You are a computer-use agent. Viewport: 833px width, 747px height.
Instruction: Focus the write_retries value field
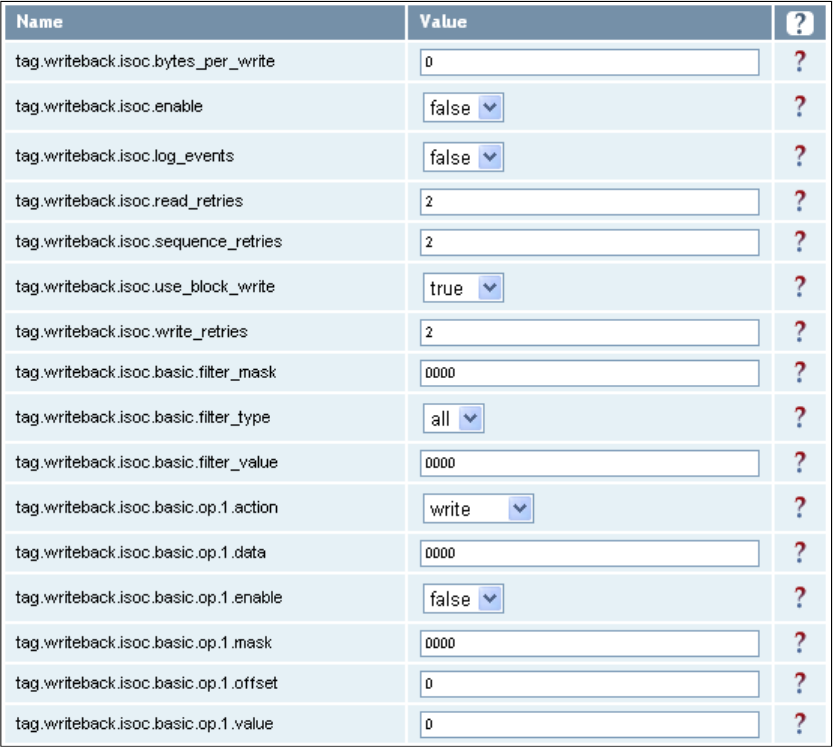589,333
